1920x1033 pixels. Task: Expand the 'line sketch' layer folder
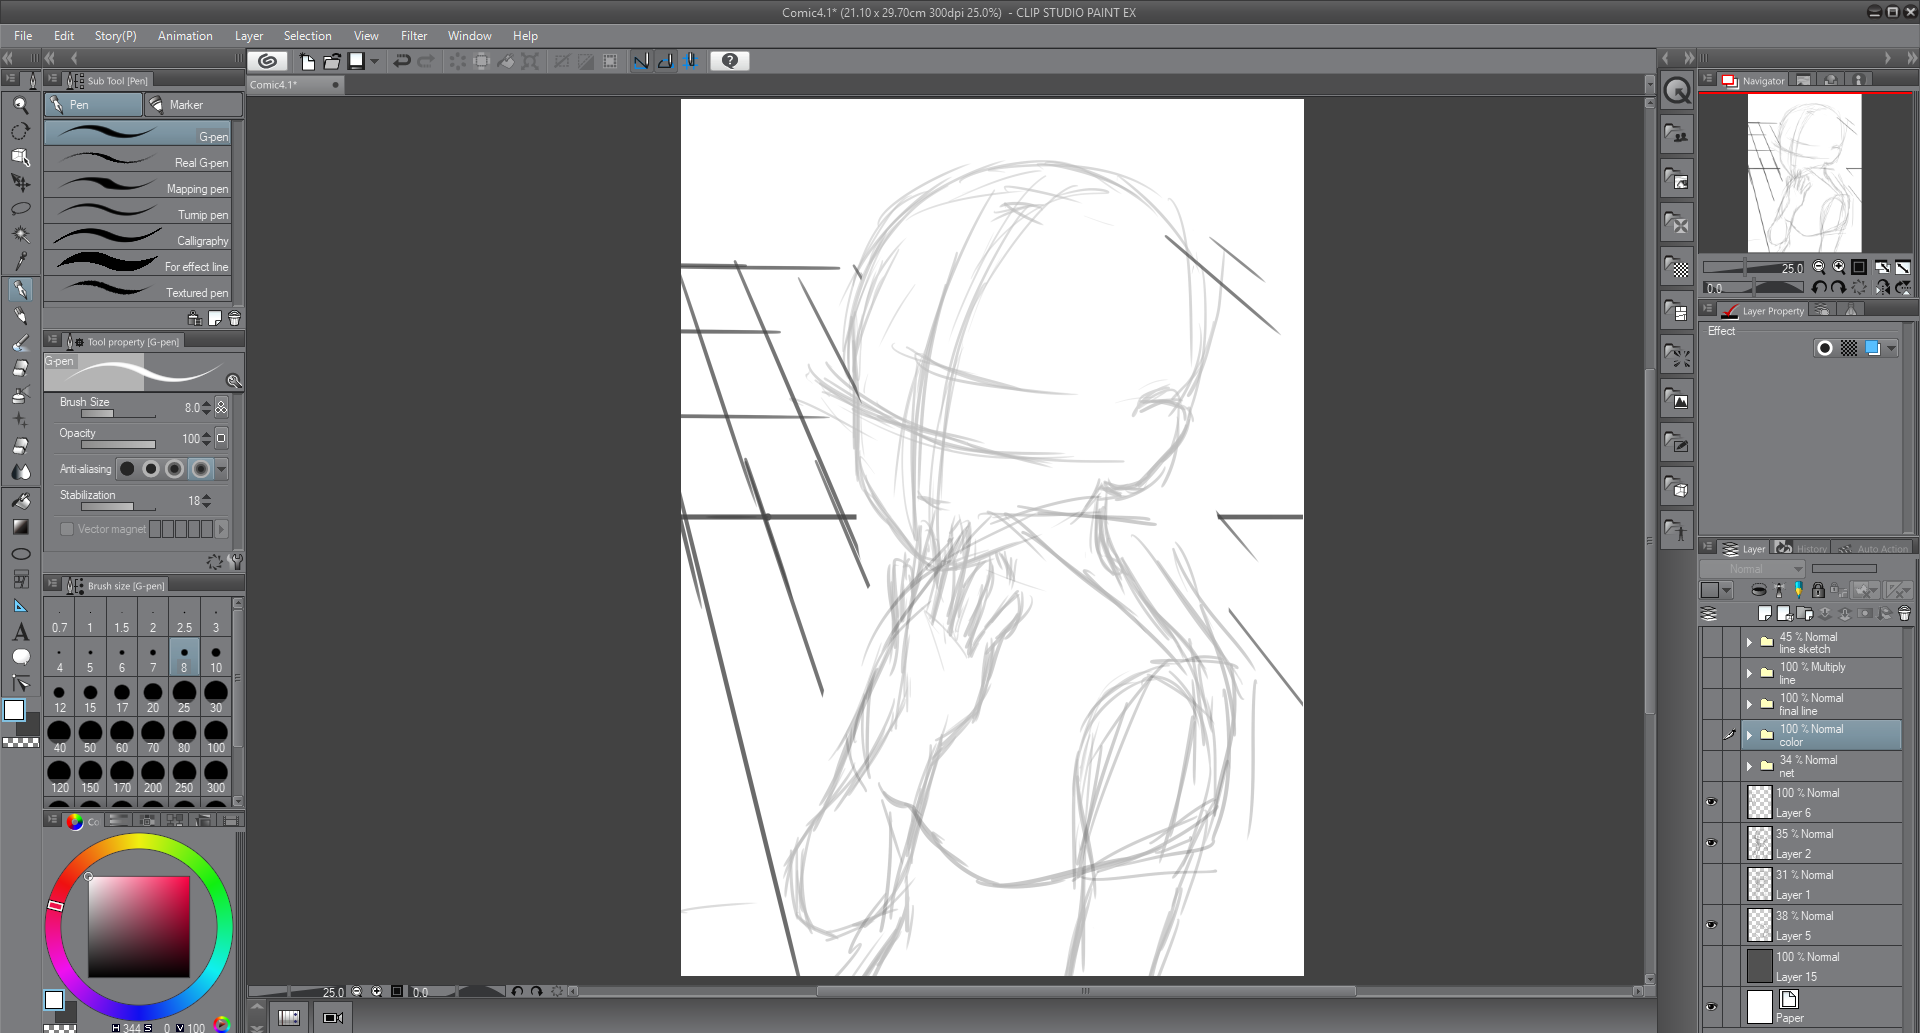1749,642
